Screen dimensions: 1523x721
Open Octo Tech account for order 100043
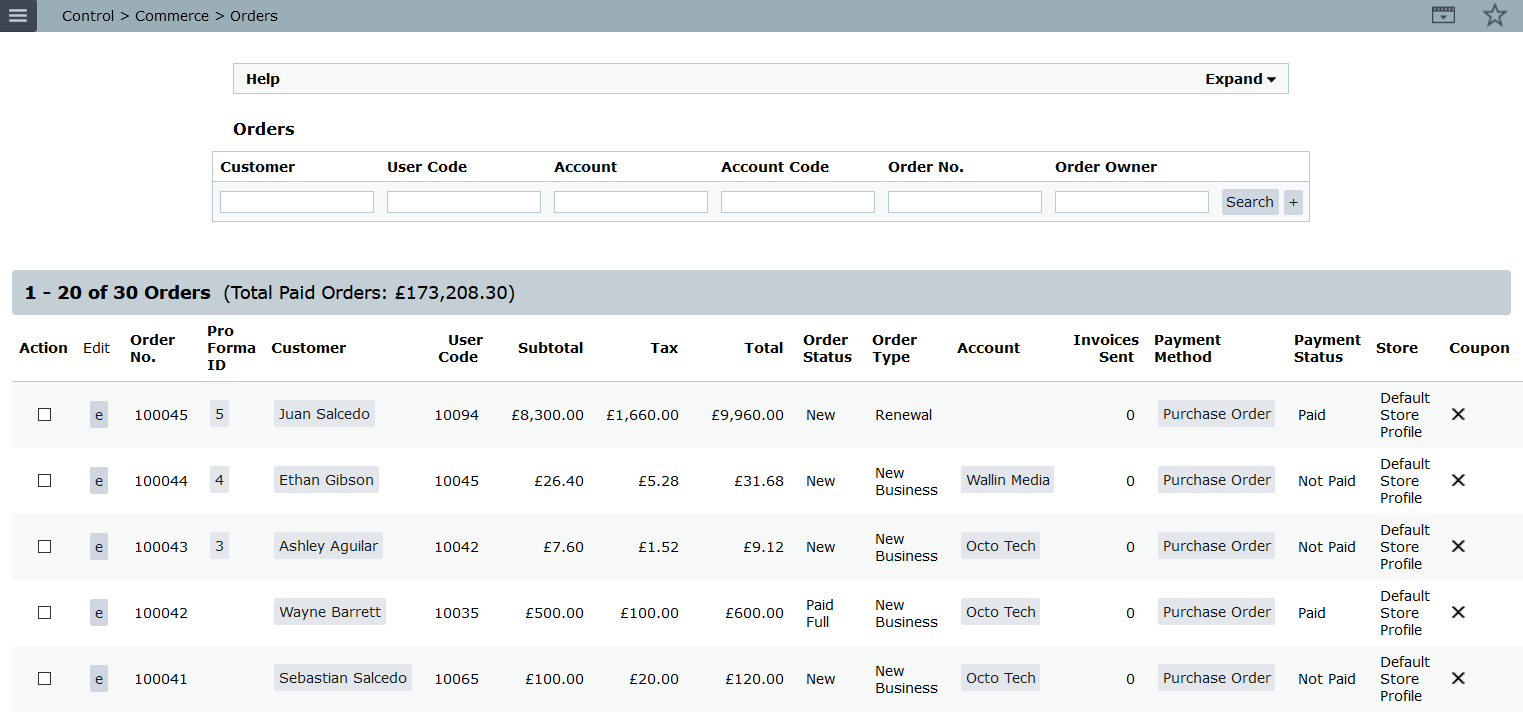(x=1000, y=546)
